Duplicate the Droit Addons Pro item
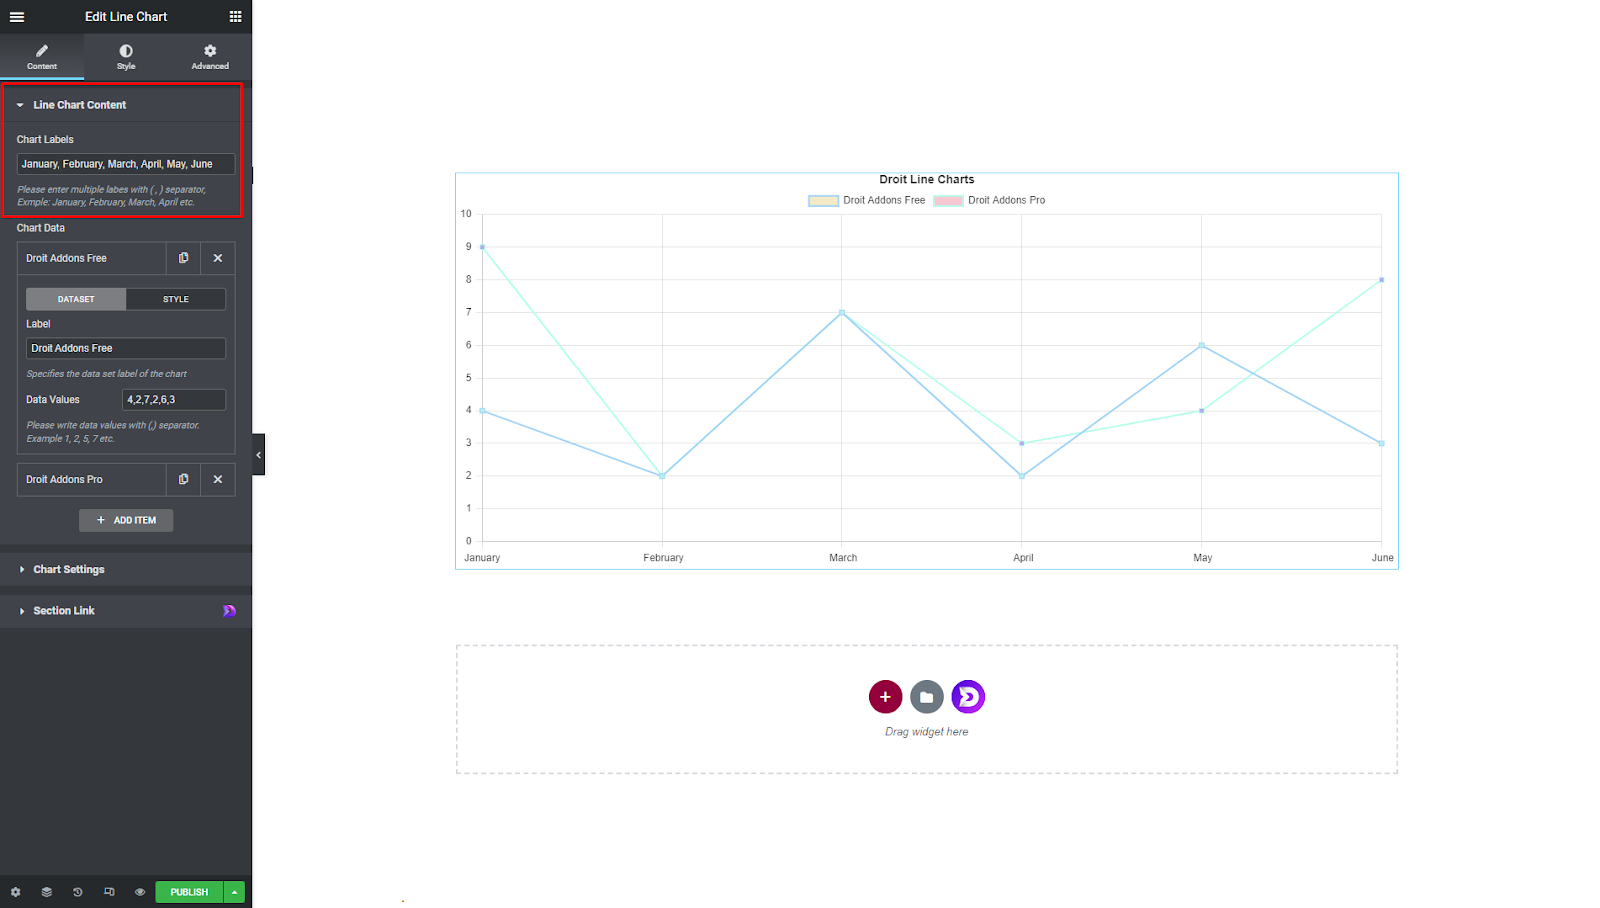The image size is (1600, 908). pyautogui.click(x=183, y=480)
